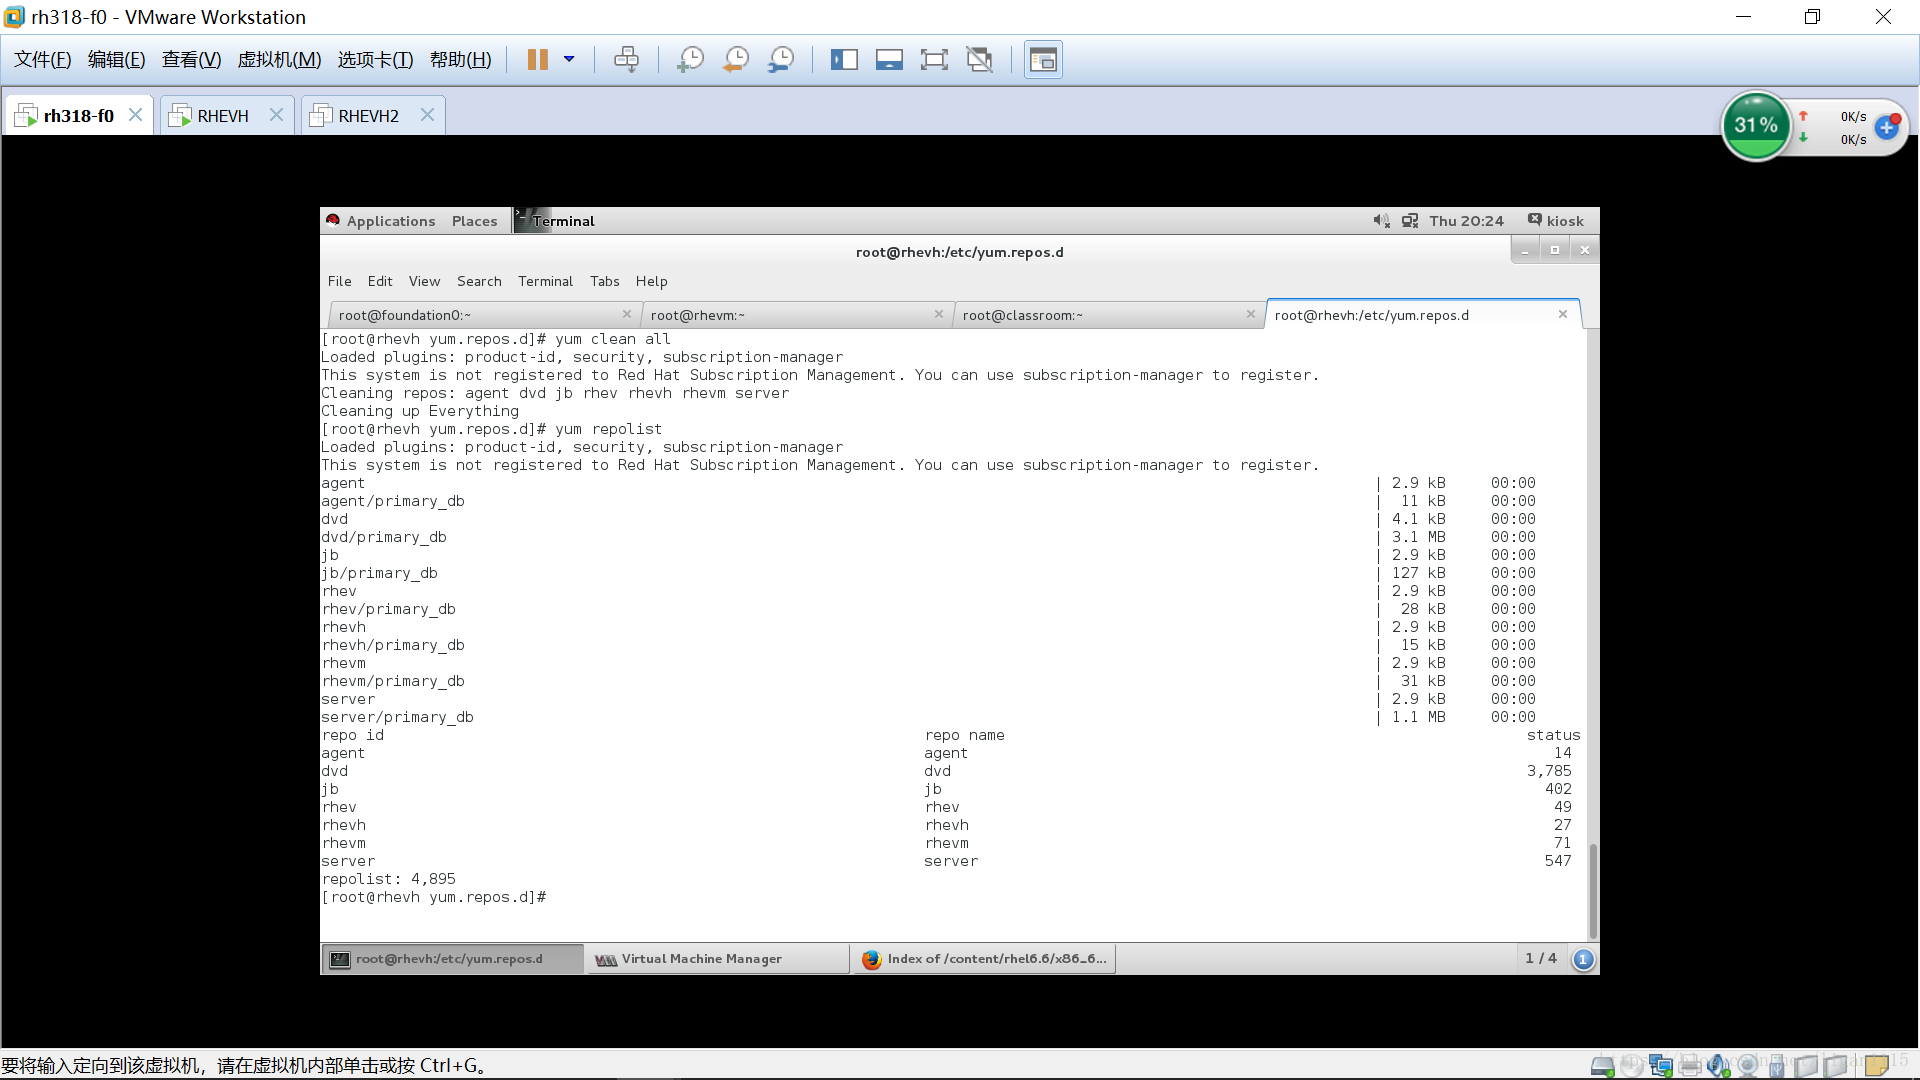Close the root@rhevh terminal tab
The width and height of the screenshot is (1920, 1080).
point(1563,314)
